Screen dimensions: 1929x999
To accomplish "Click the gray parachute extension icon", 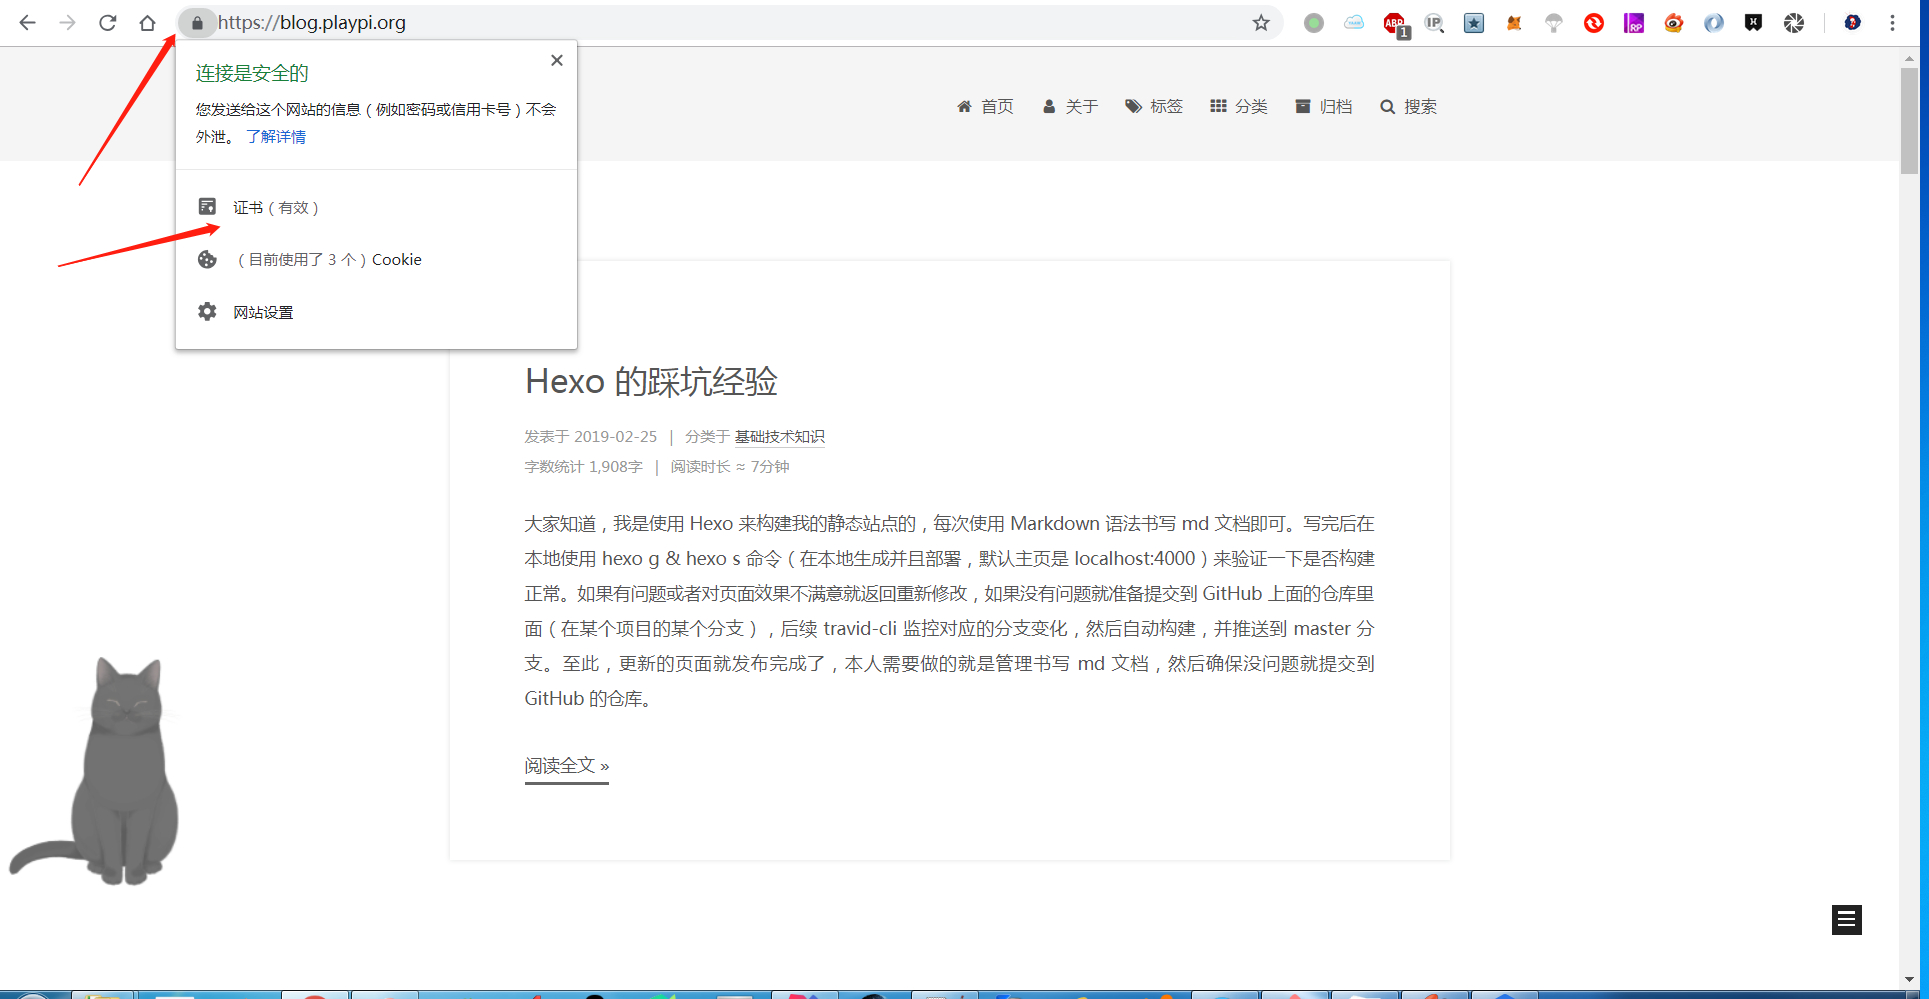I will [1554, 22].
